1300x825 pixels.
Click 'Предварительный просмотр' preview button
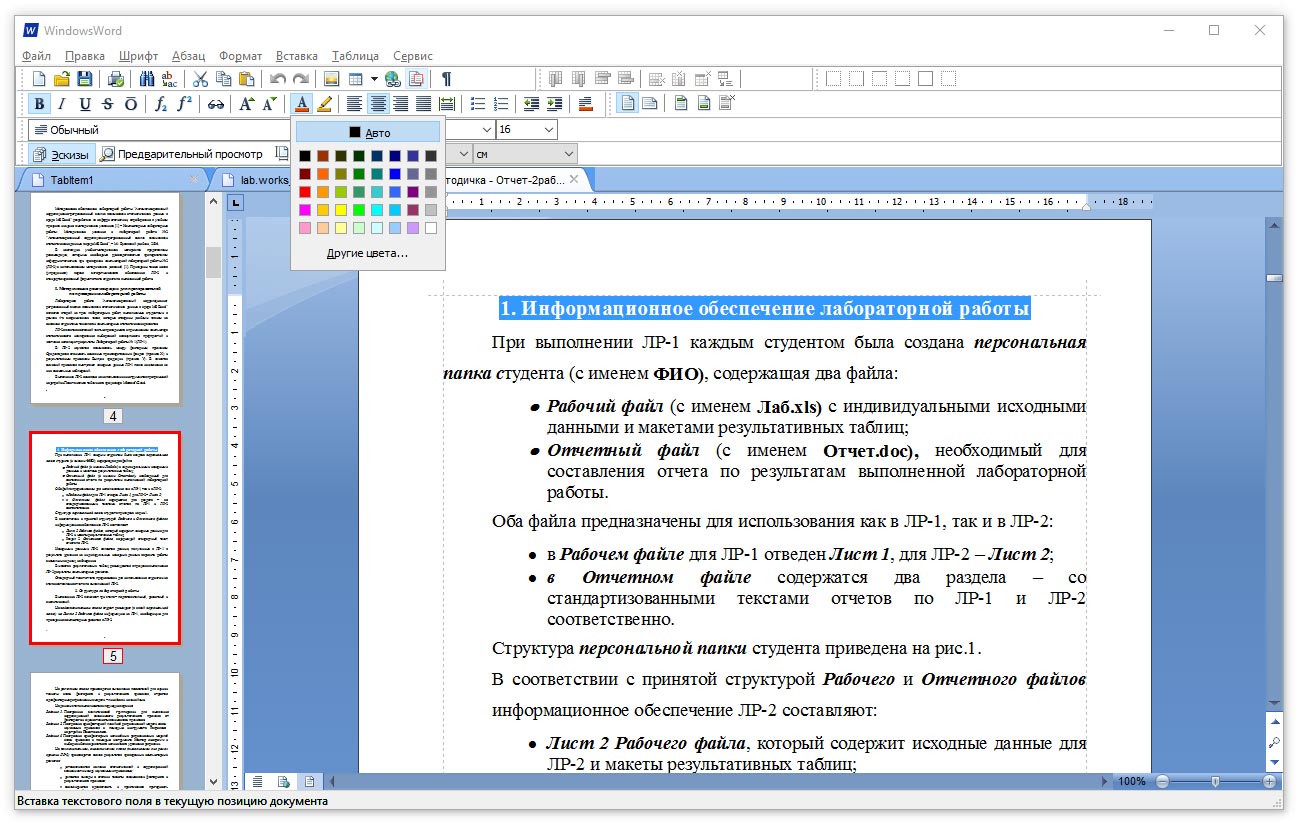tap(181, 154)
